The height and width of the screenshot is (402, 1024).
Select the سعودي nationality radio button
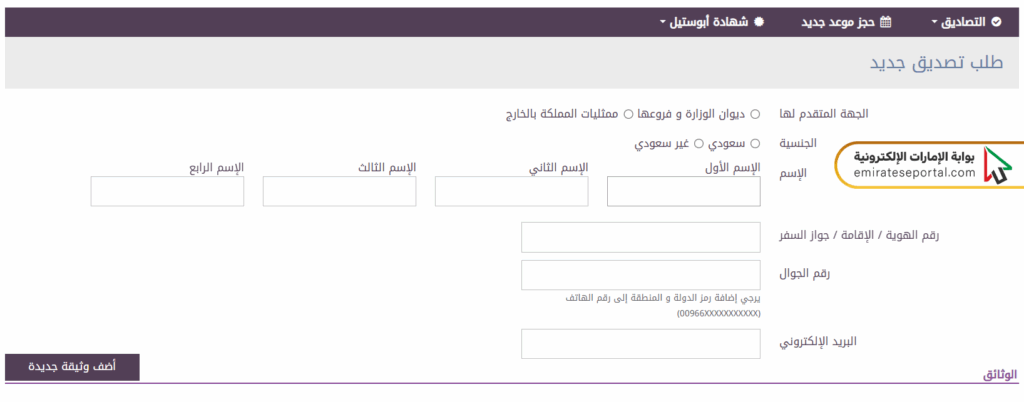click(x=755, y=143)
